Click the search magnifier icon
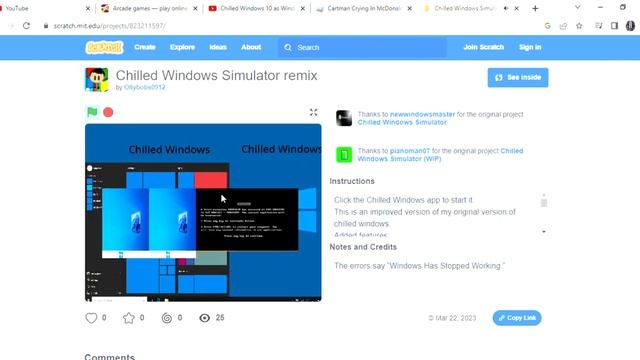 coord(288,47)
